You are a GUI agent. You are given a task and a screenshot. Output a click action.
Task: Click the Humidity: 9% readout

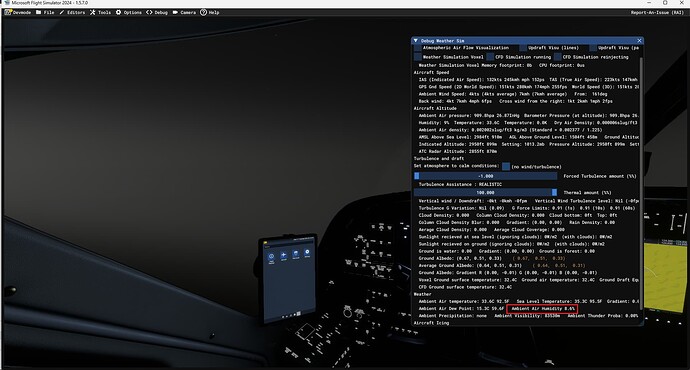434,123
